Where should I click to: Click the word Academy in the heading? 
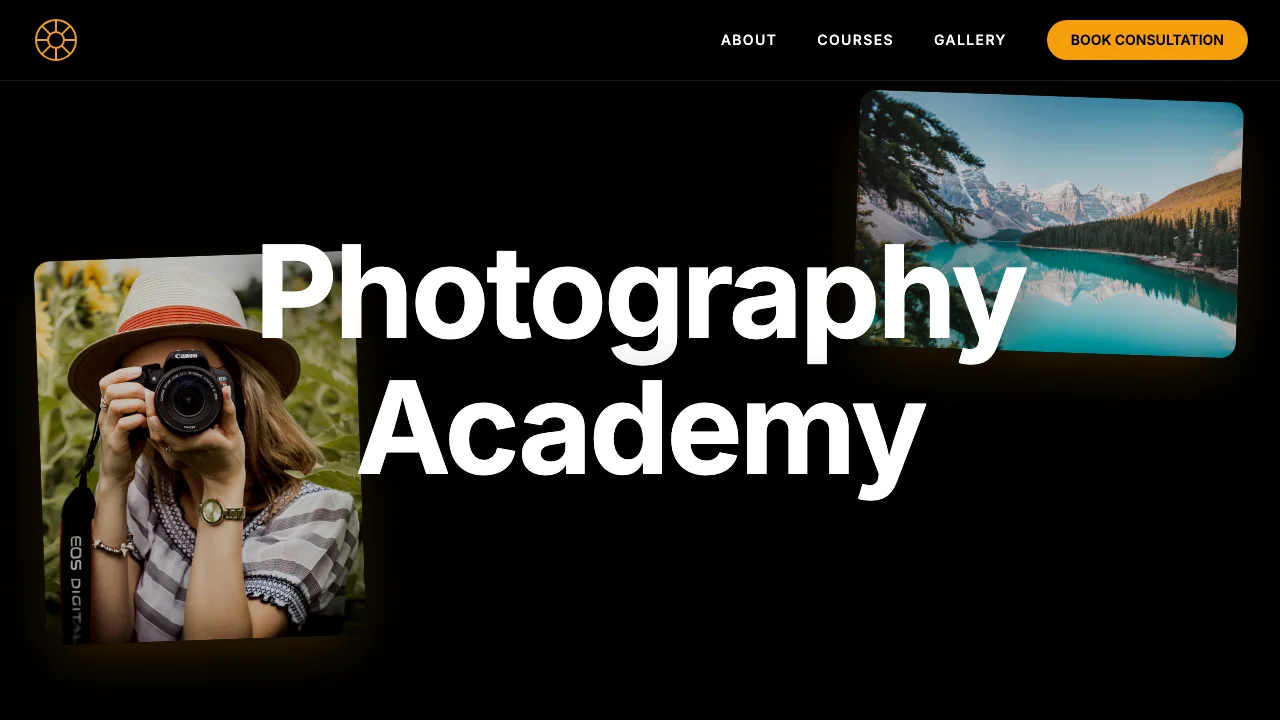click(x=641, y=430)
